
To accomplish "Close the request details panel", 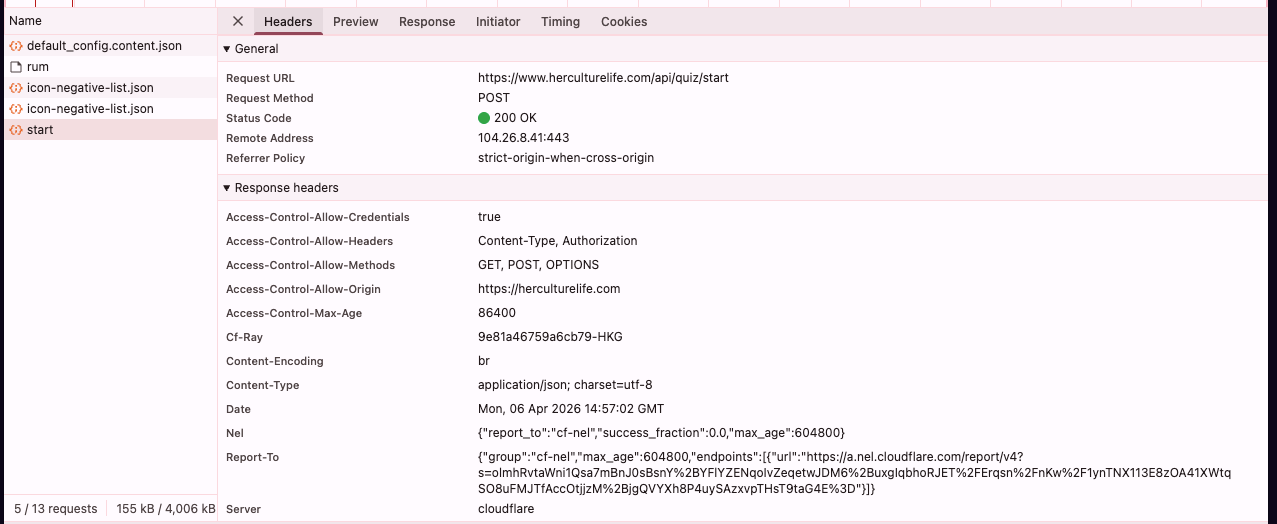I will (x=237, y=21).
